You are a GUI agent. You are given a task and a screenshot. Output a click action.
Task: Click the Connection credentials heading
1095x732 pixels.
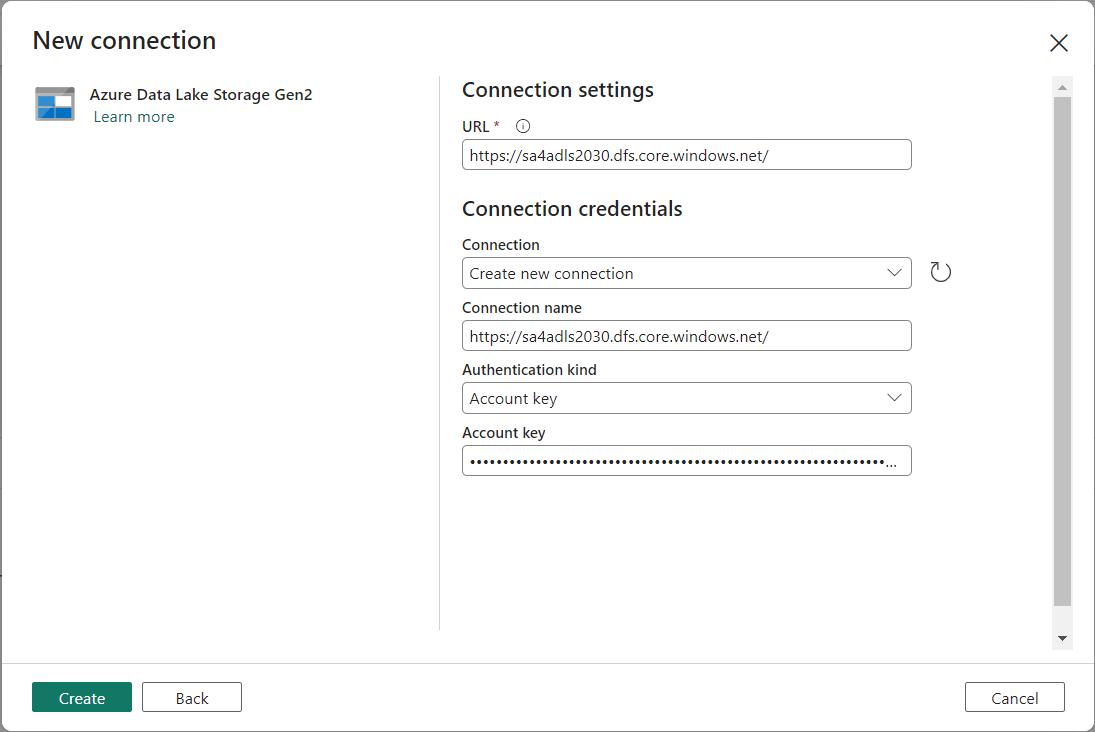pyautogui.click(x=572, y=209)
